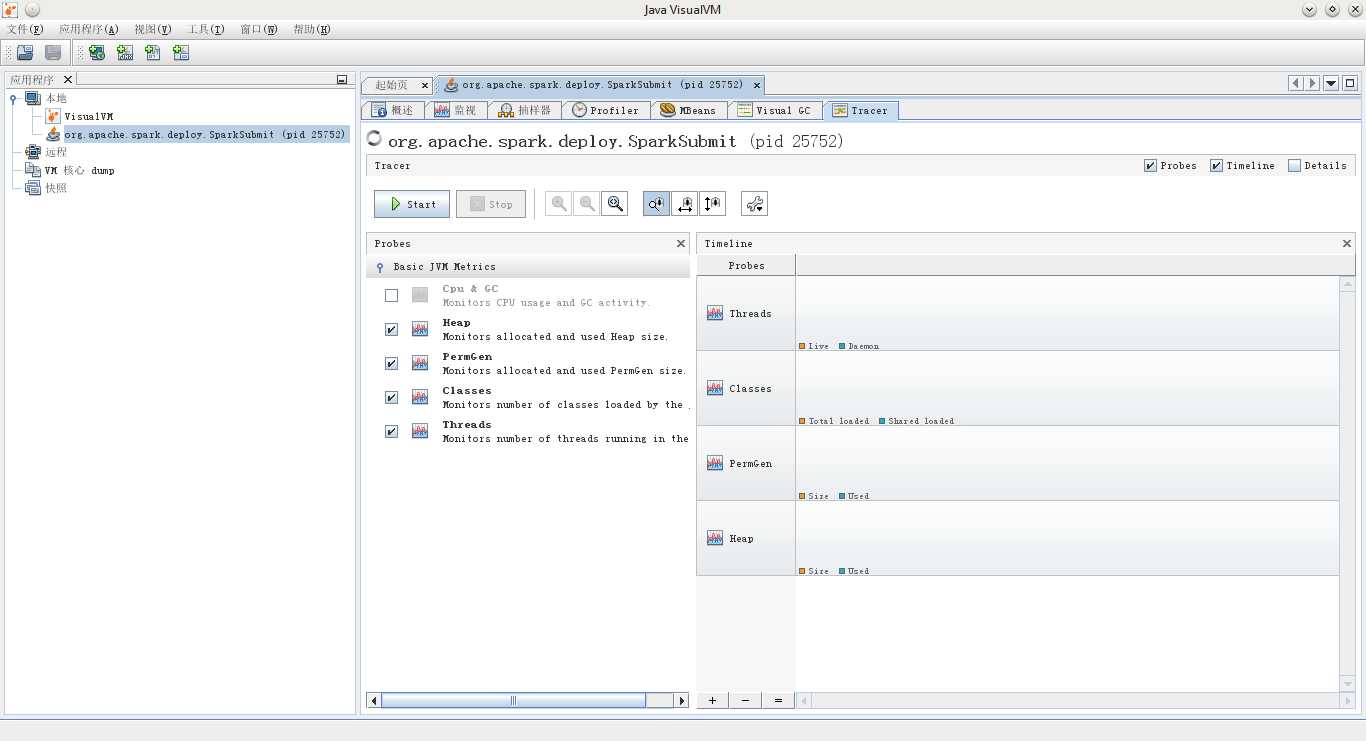This screenshot has height=741, width=1366.
Task: Open the Tools menu
Action: coord(206,29)
